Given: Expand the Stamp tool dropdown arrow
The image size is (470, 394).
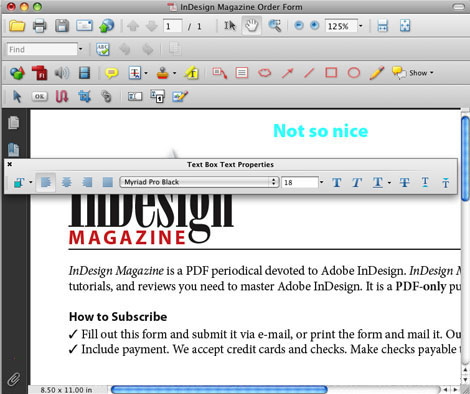Looking at the screenshot, I should (x=174, y=73).
